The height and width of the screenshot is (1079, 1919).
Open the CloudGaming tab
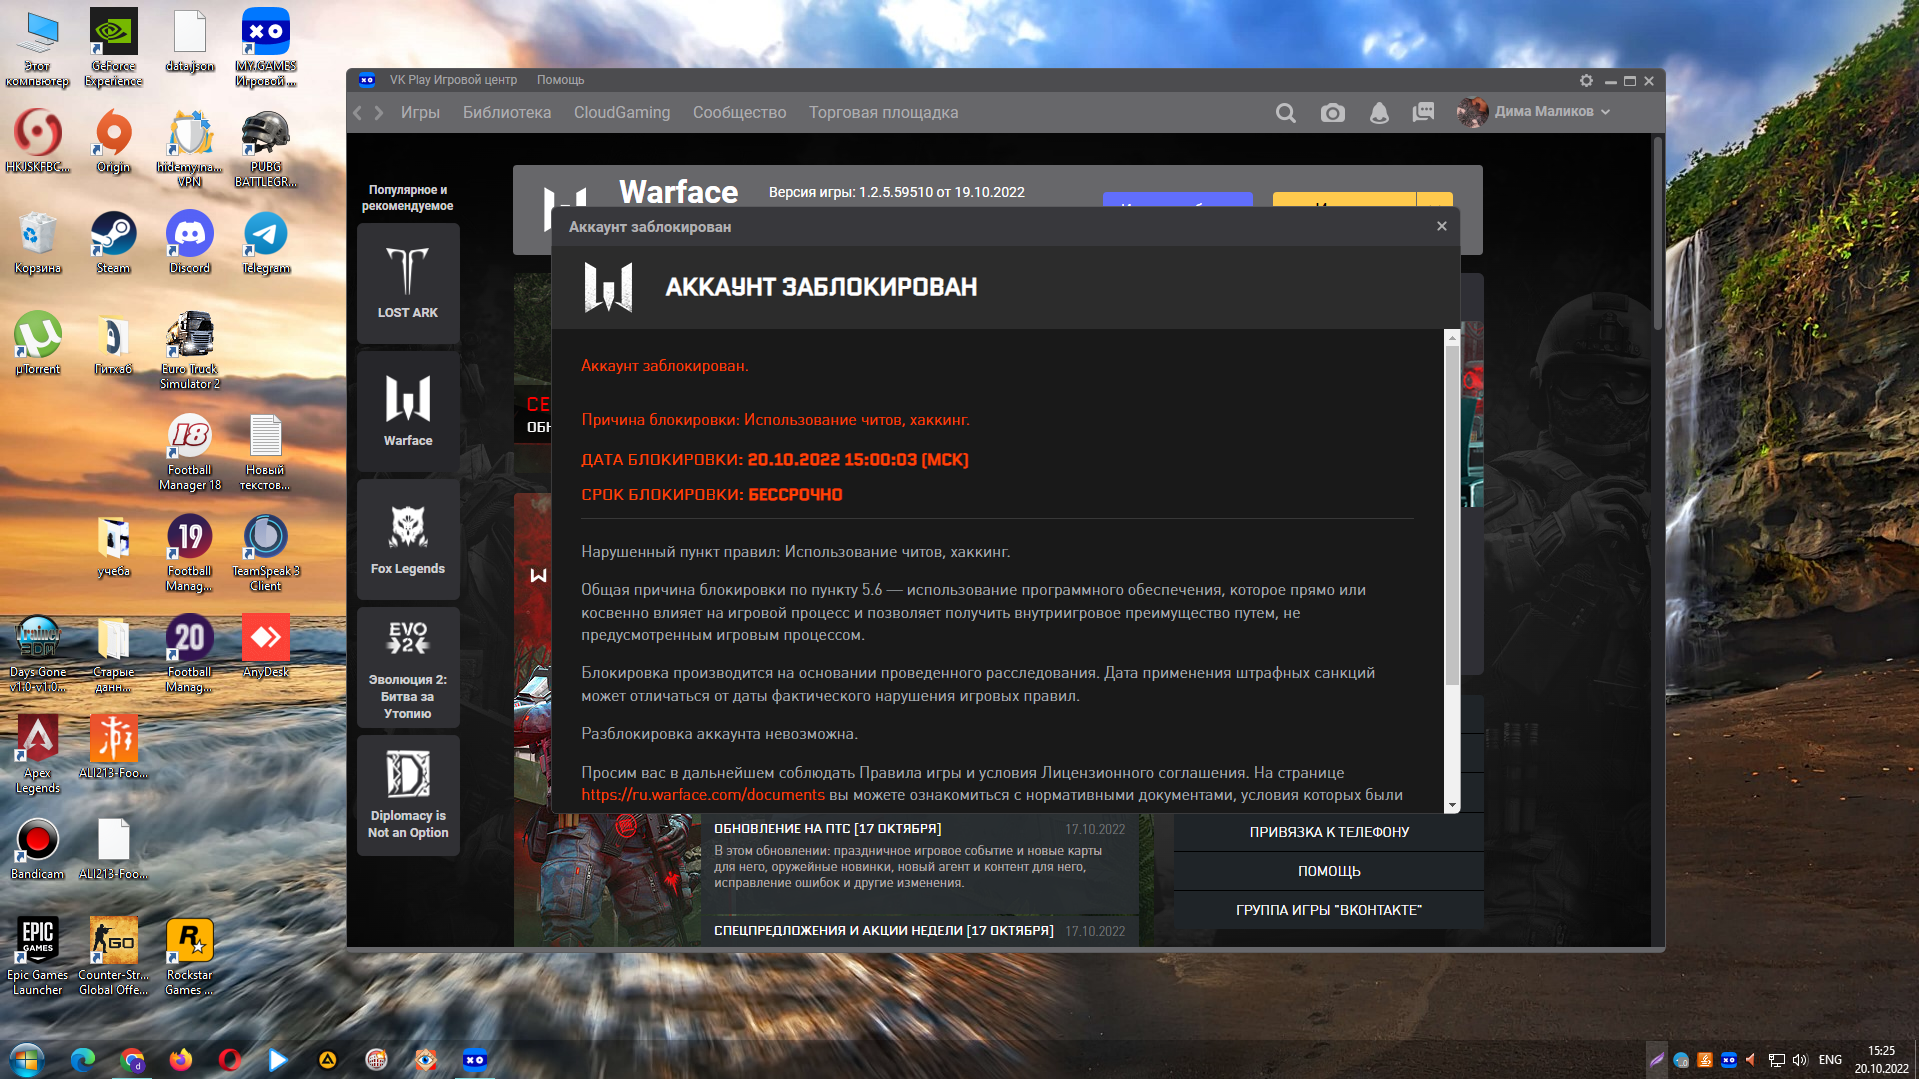[622, 113]
